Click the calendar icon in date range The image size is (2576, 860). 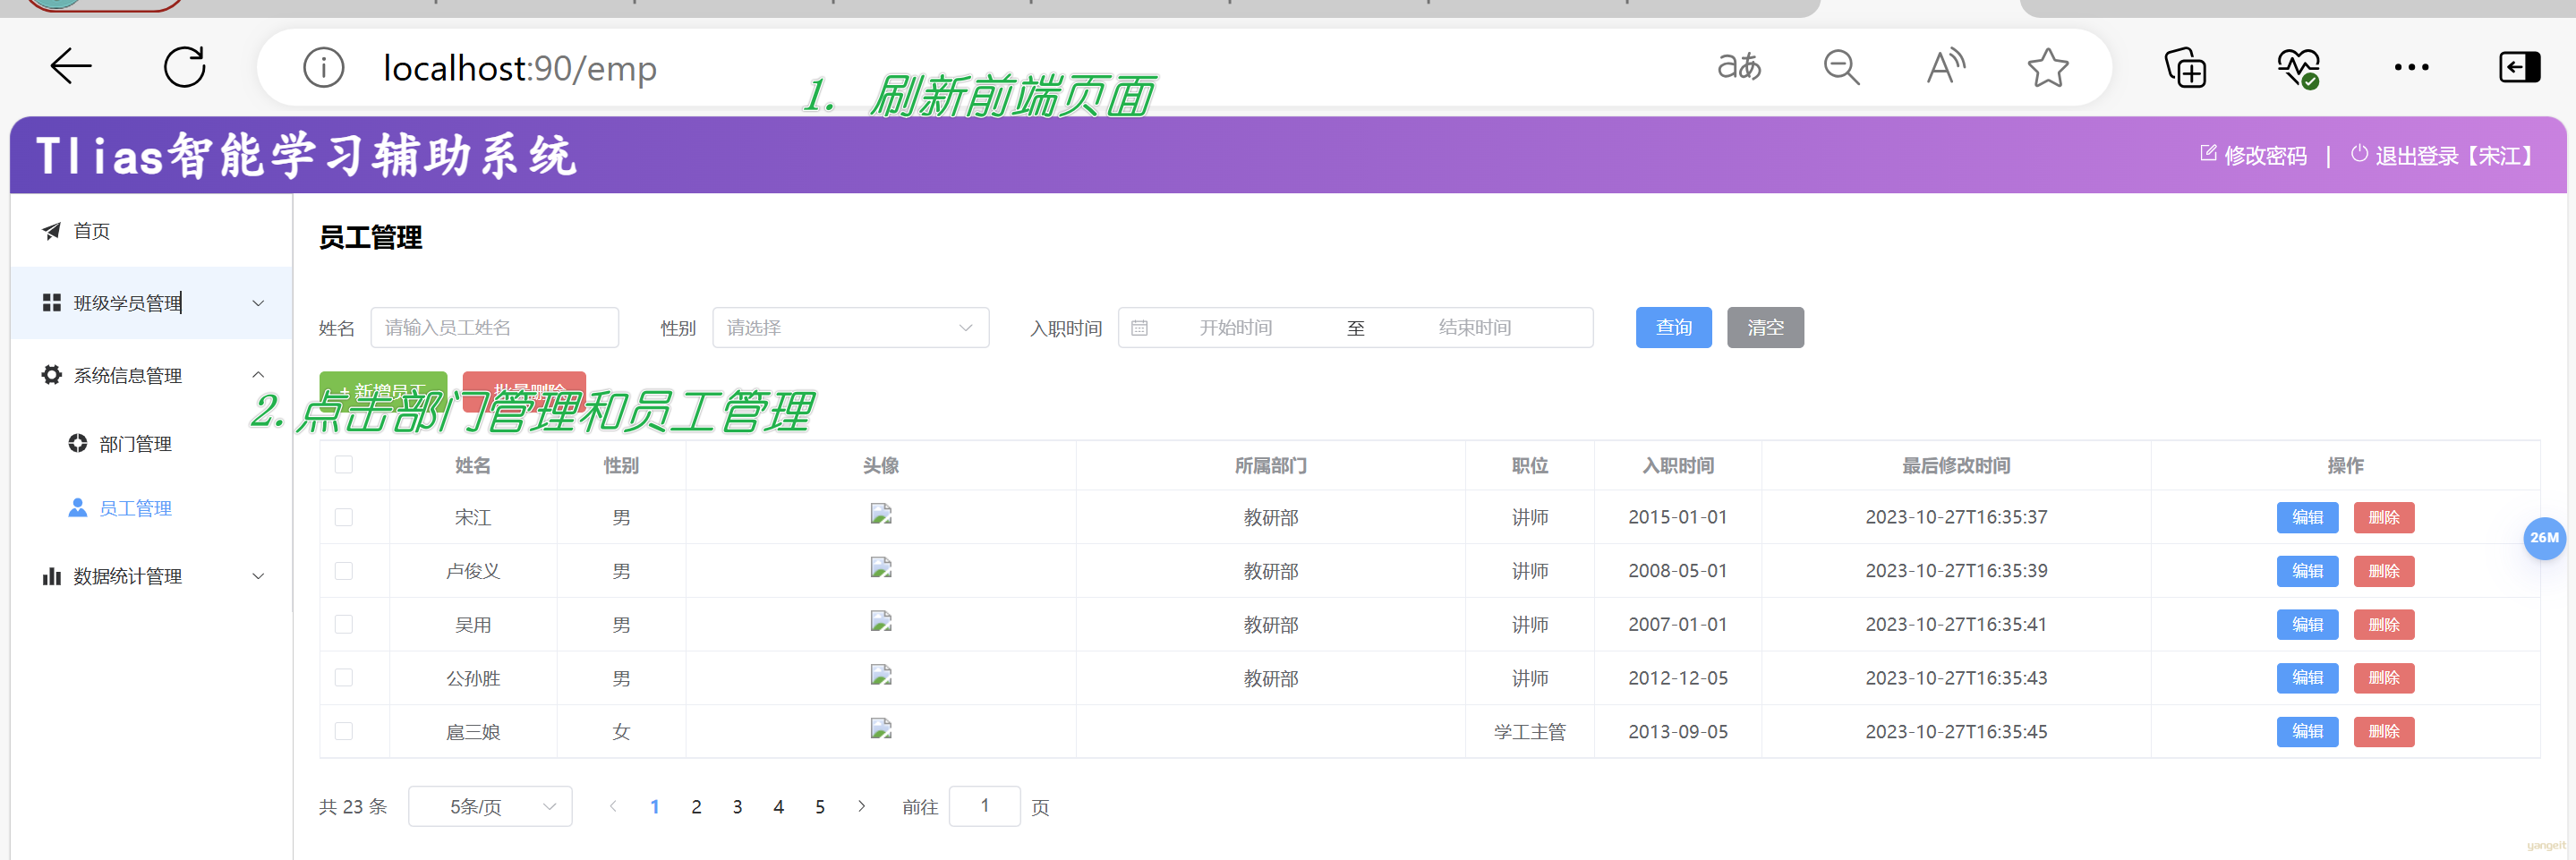pyautogui.click(x=1139, y=328)
